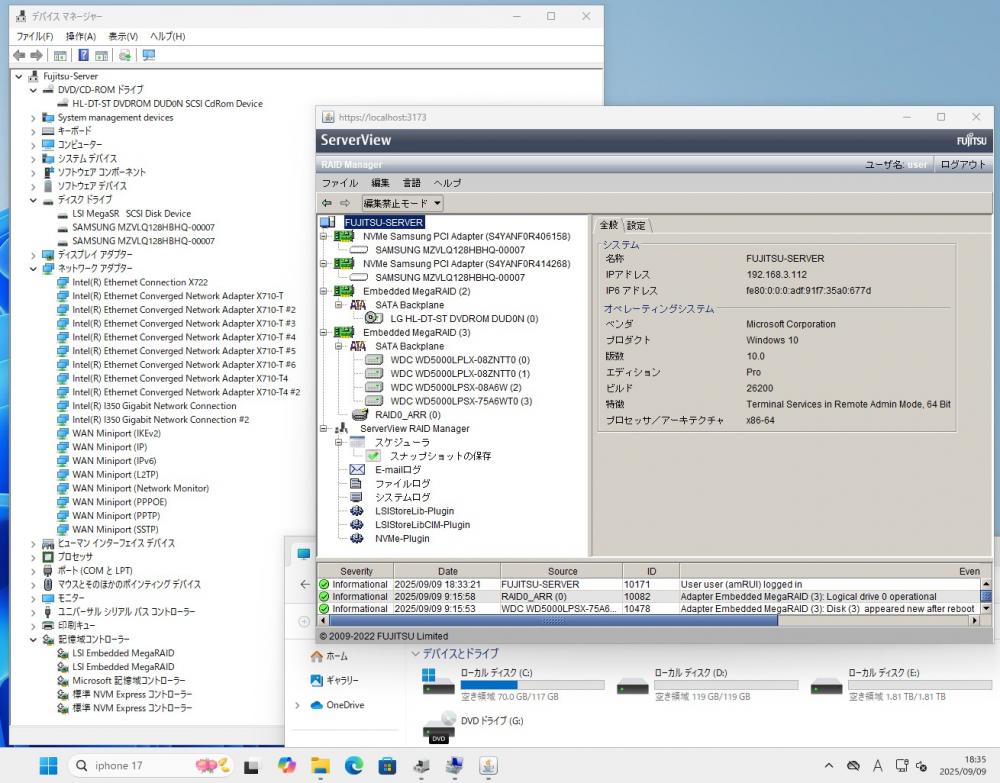Click the ログアウト button
Image resolution: width=1000 pixels, height=783 pixels.
click(x=963, y=165)
